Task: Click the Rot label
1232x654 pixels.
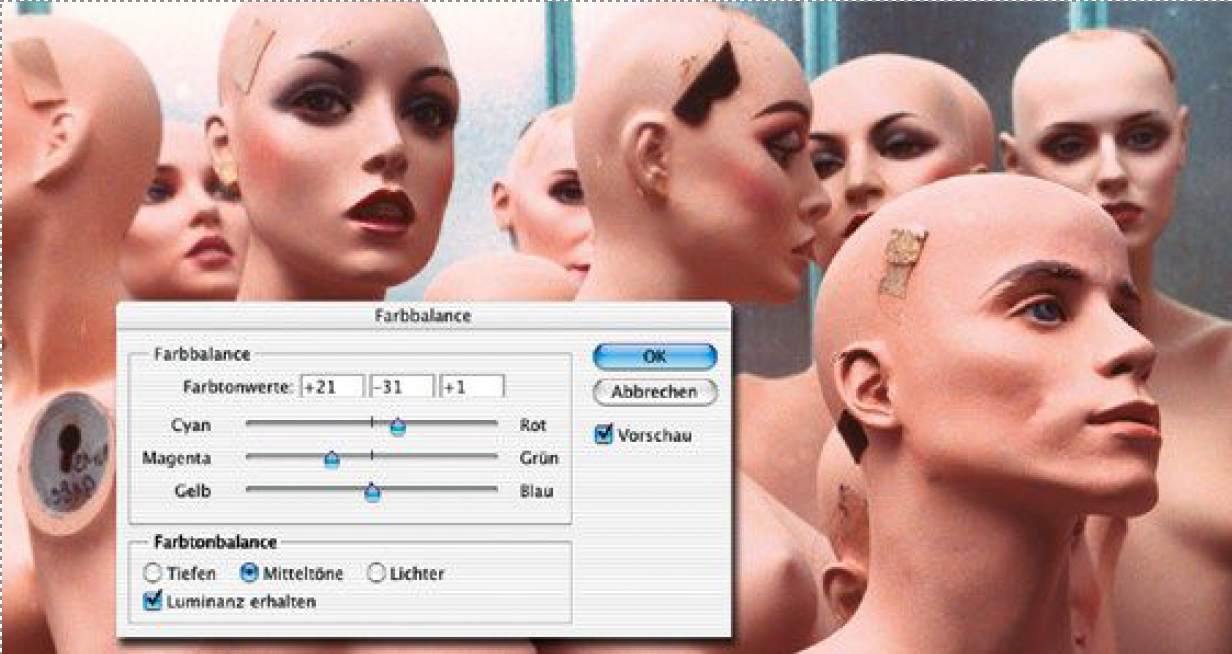Action: (x=533, y=425)
